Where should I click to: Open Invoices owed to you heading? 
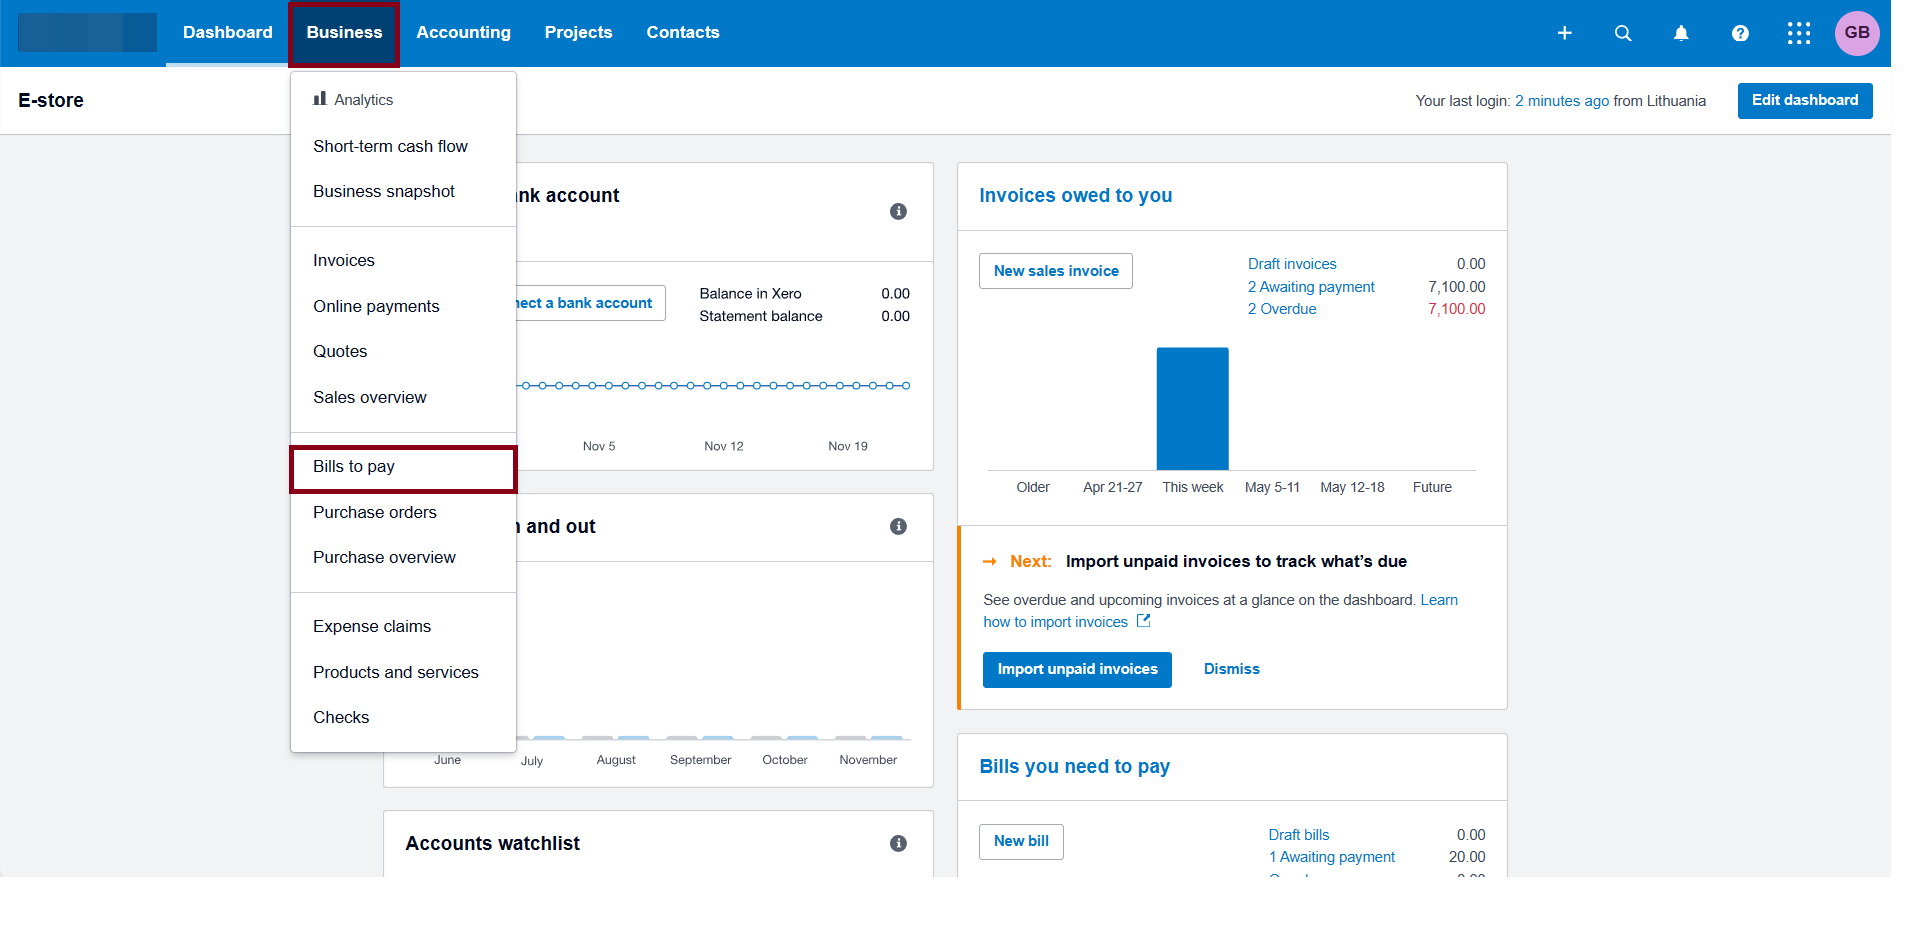point(1075,195)
